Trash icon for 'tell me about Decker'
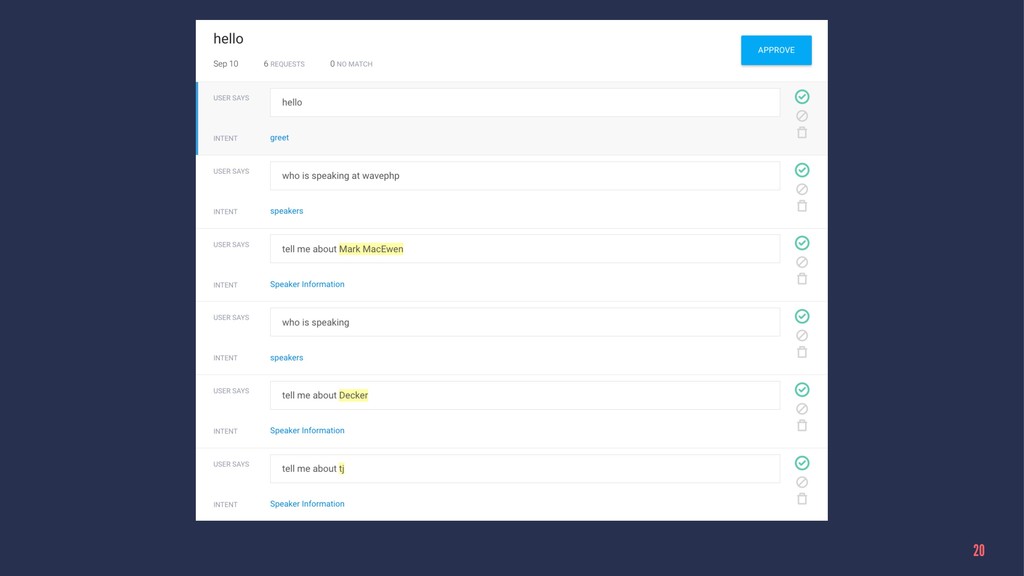The width and height of the screenshot is (1024, 576). tap(802, 425)
